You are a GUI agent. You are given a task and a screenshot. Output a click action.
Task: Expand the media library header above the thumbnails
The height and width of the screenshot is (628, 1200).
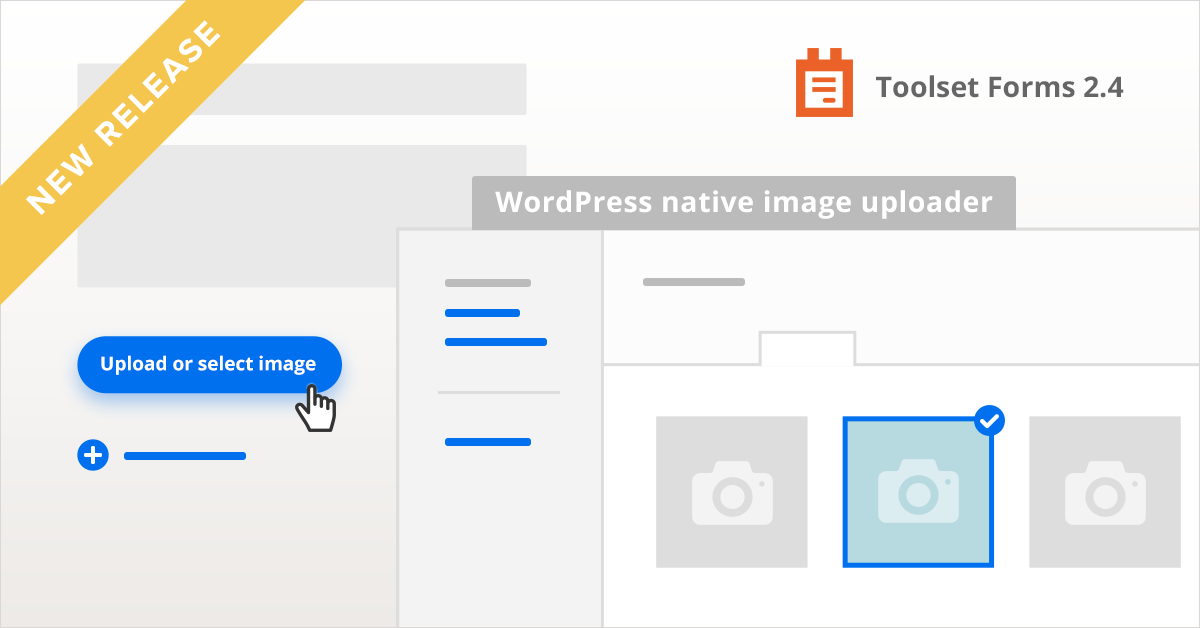coord(693,282)
